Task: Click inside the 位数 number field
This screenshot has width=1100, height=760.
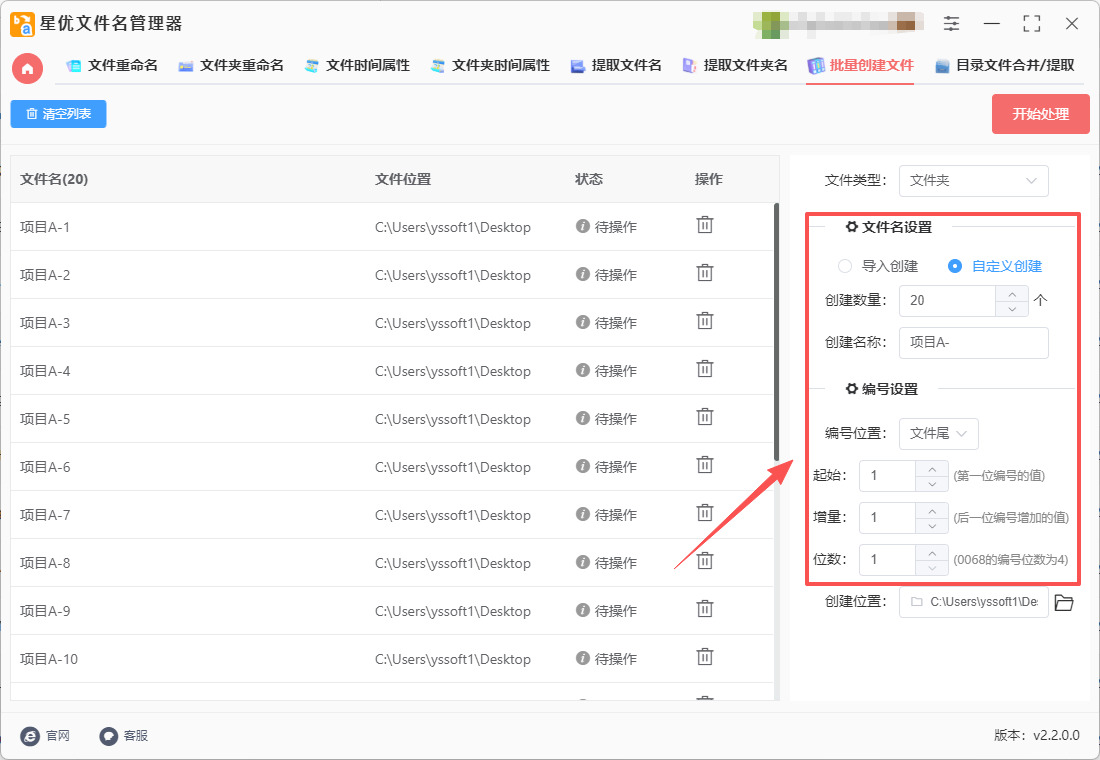Action: coord(887,560)
